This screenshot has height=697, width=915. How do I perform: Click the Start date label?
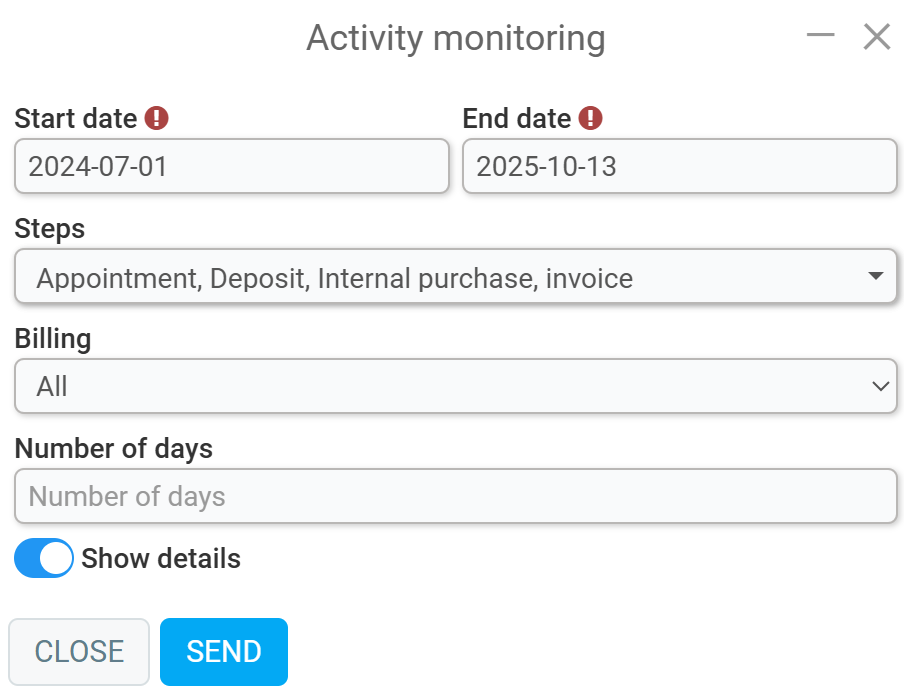(76, 118)
